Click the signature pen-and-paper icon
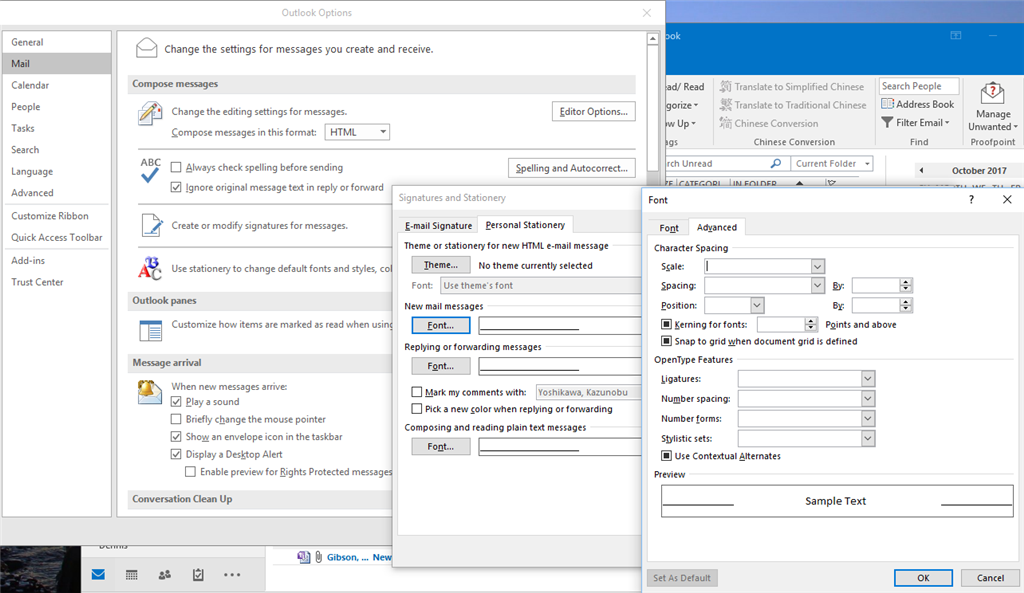1024x593 pixels. (x=152, y=225)
